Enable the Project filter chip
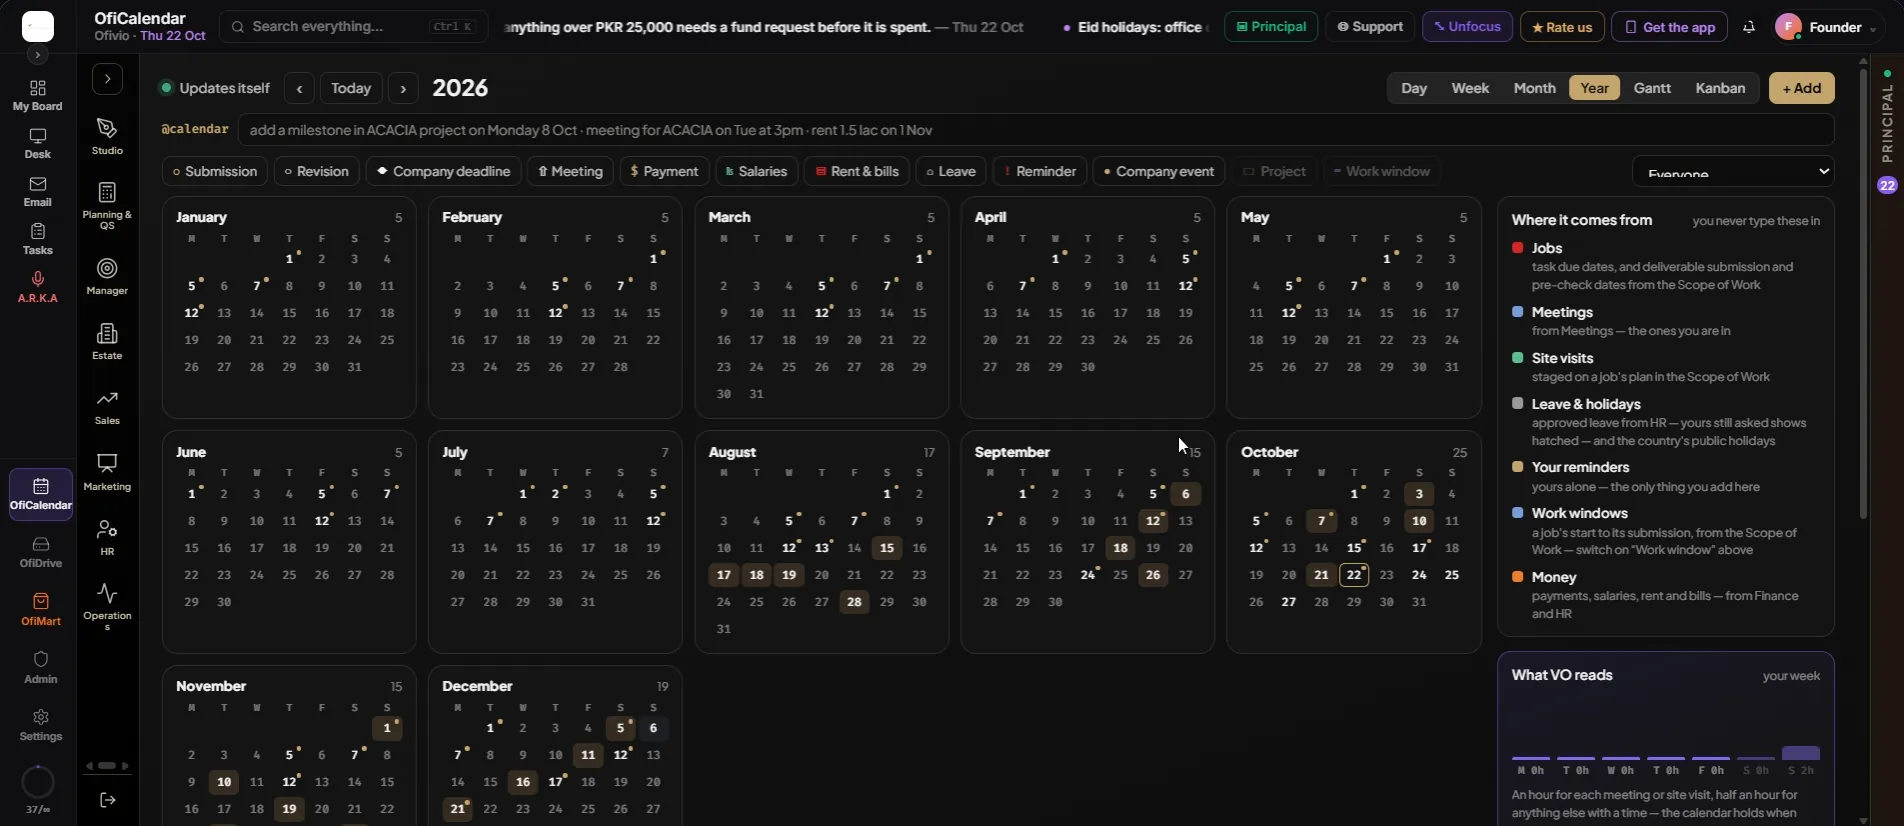The image size is (1904, 826). click(1274, 171)
